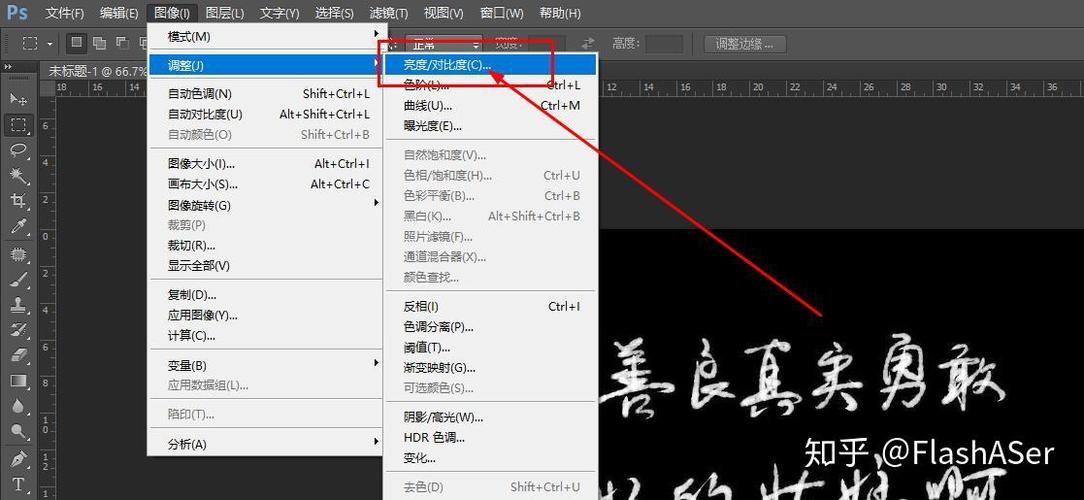Select the Brush tool

[x=19, y=279]
